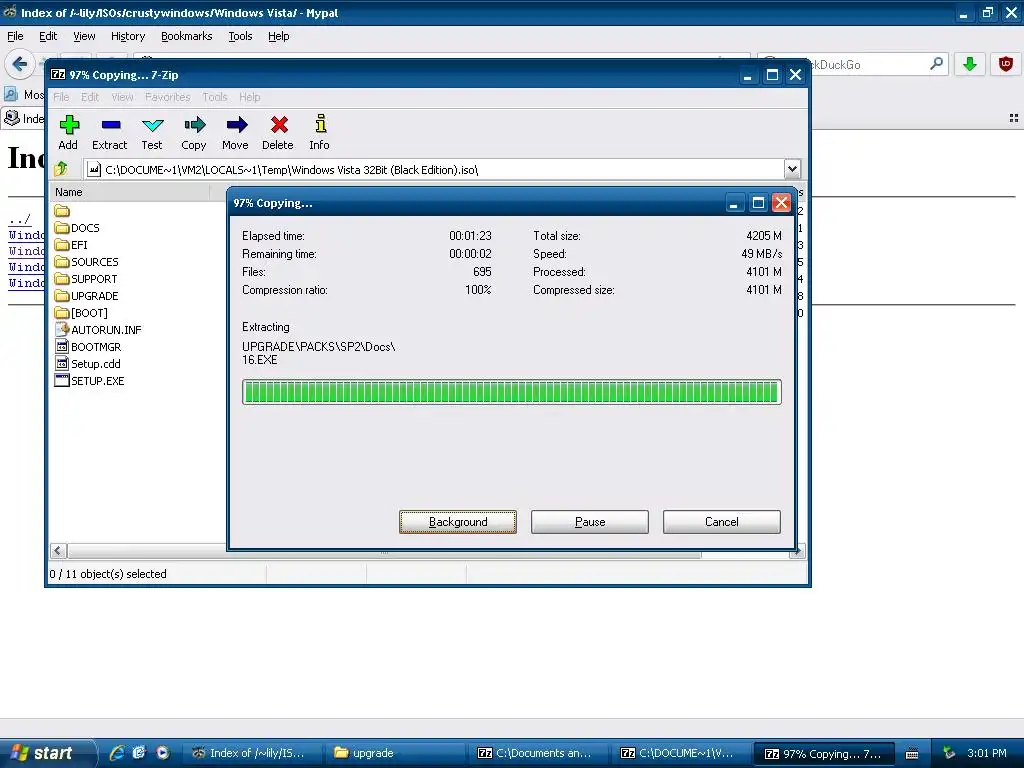1024x768 pixels.
Task: Switch to Index of /~lily taskbar button
Action: (251, 753)
